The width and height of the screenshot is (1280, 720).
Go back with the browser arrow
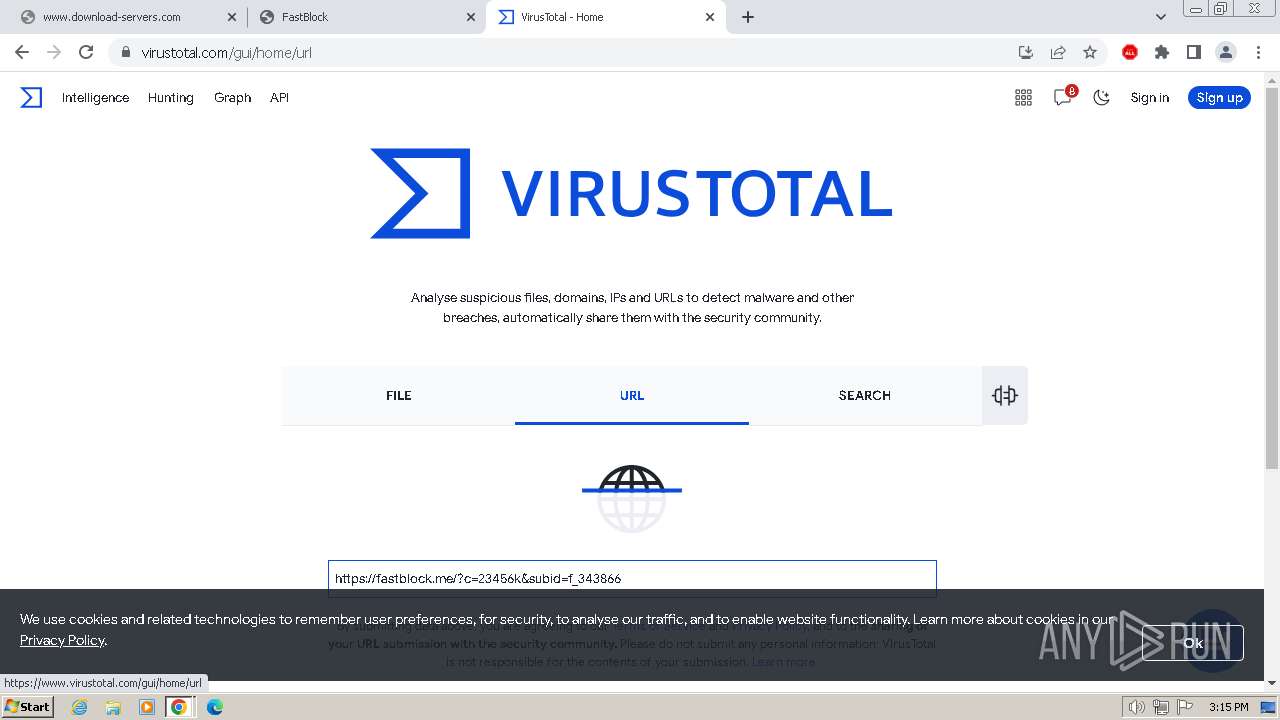22,52
